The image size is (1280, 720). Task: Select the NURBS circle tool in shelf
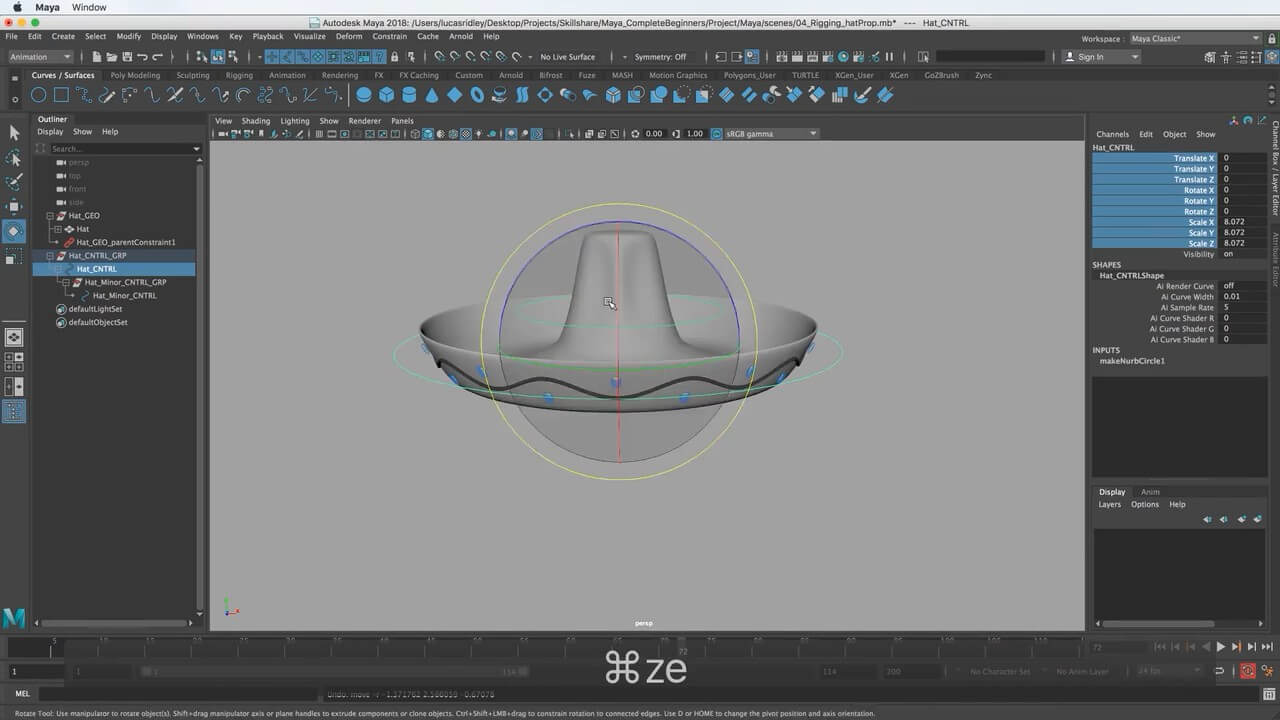[x=38, y=95]
